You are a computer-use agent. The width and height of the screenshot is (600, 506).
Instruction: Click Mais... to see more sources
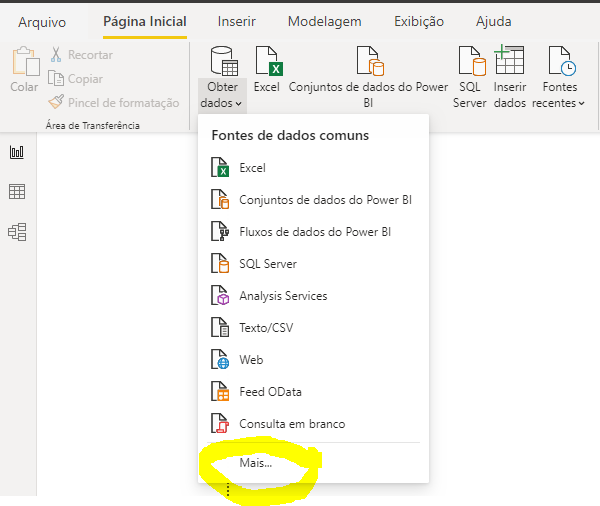tap(256, 463)
